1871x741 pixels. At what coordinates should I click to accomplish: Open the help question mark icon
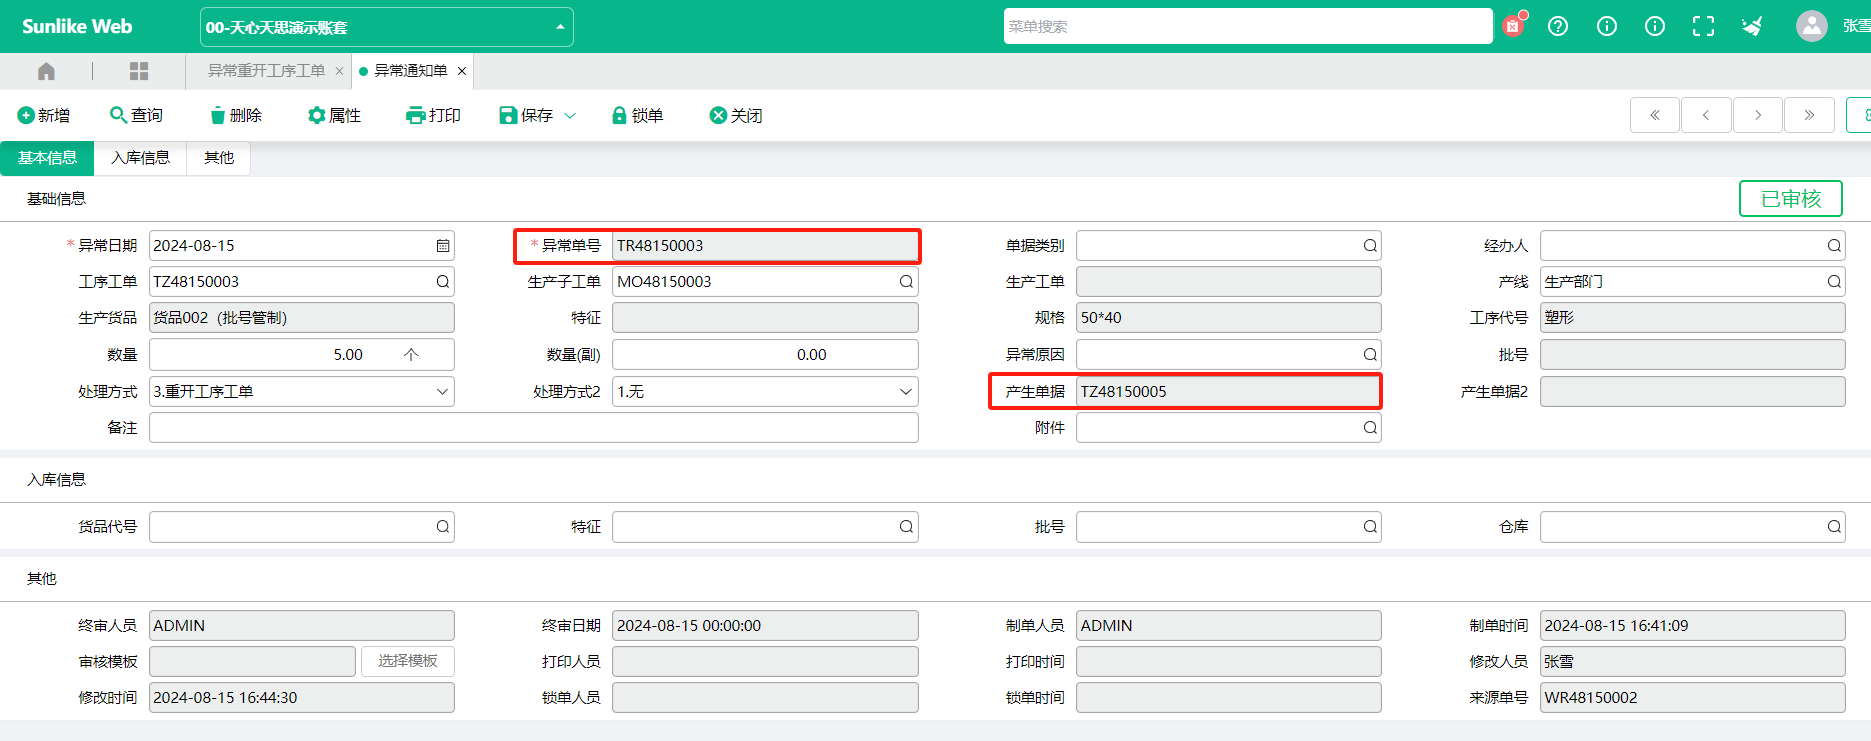(x=1558, y=27)
